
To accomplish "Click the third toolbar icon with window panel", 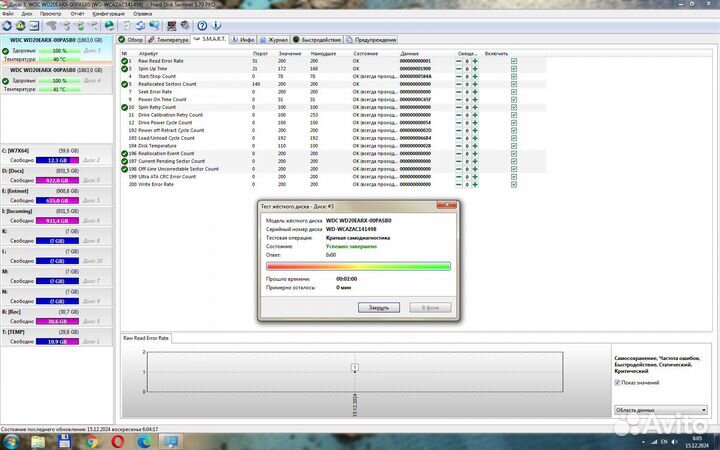I will tap(34, 26).
